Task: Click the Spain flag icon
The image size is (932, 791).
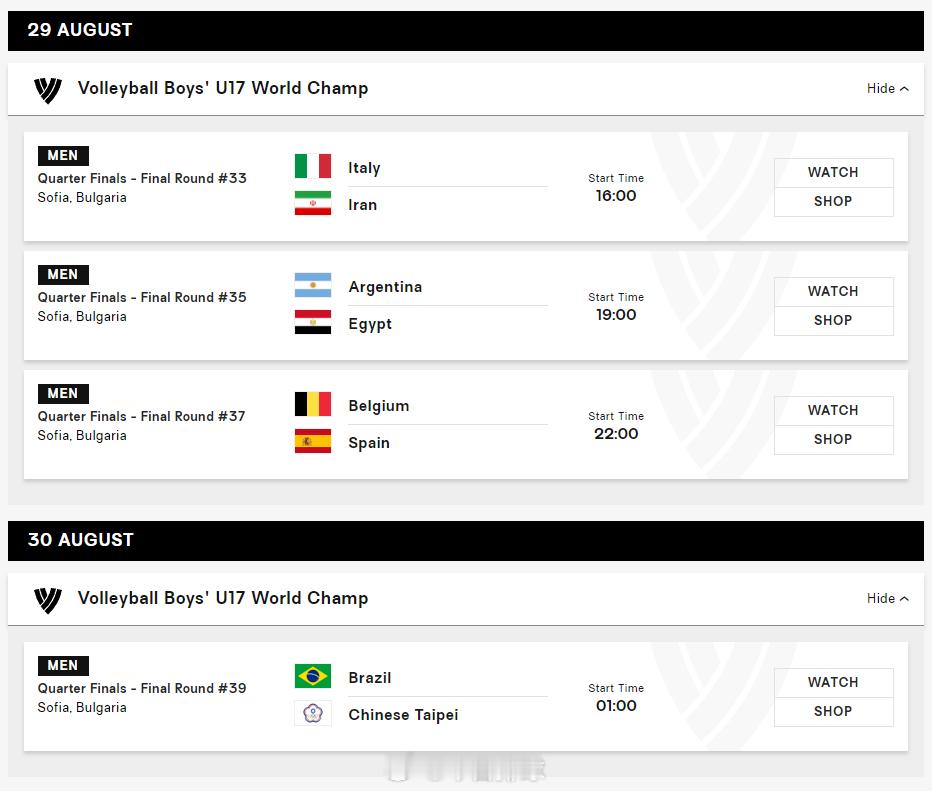Action: 313,441
